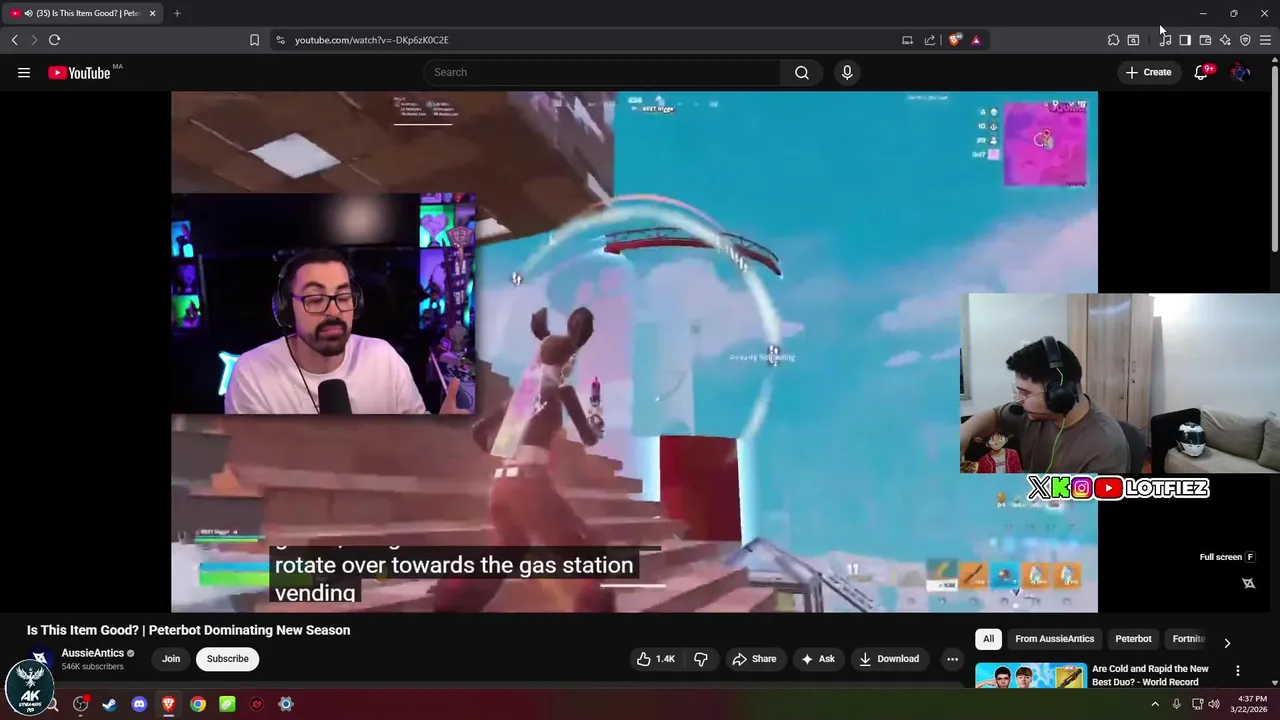Select the 'All' filter chip

(988, 639)
